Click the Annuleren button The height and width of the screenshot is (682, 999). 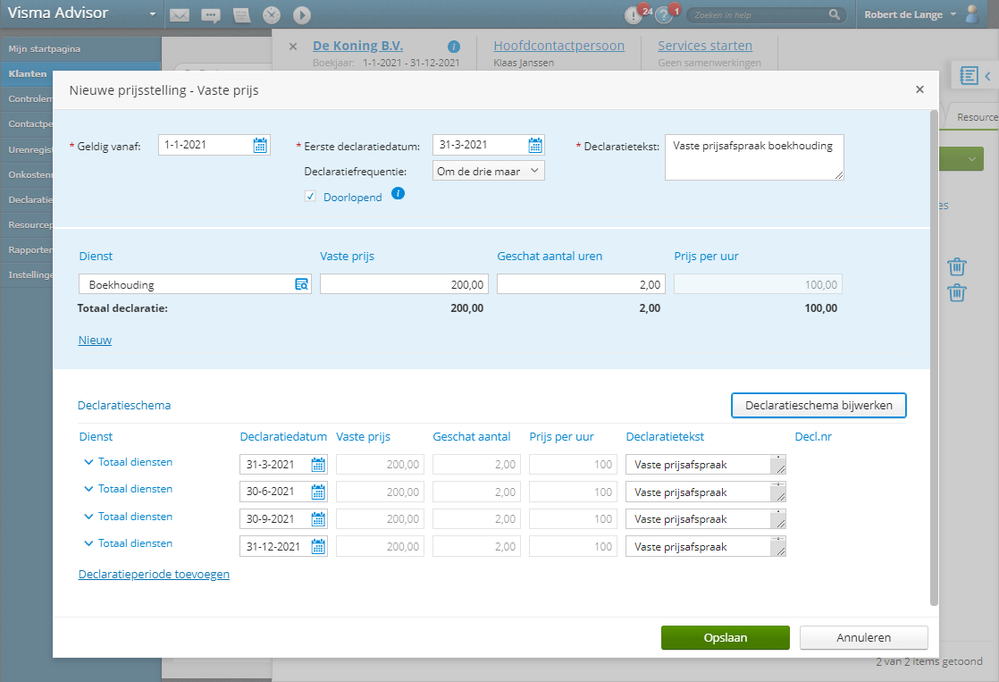tap(863, 637)
